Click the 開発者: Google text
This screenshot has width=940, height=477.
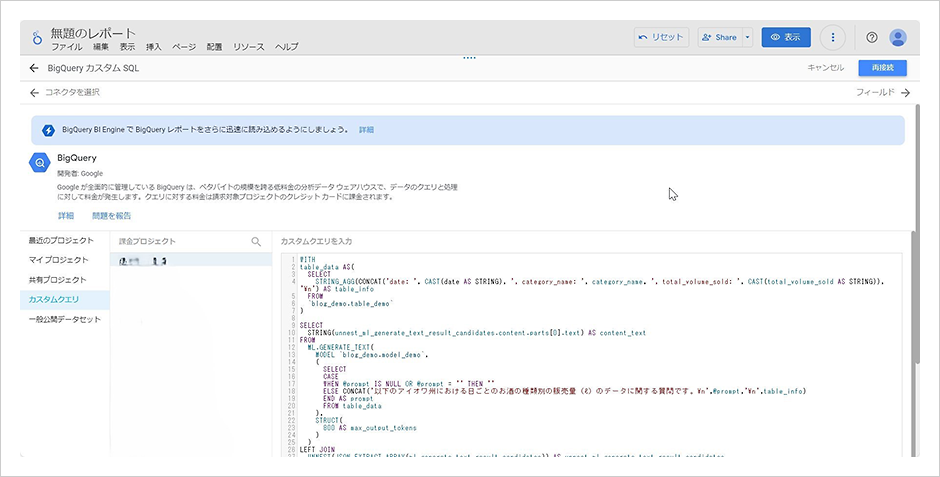[80, 174]
